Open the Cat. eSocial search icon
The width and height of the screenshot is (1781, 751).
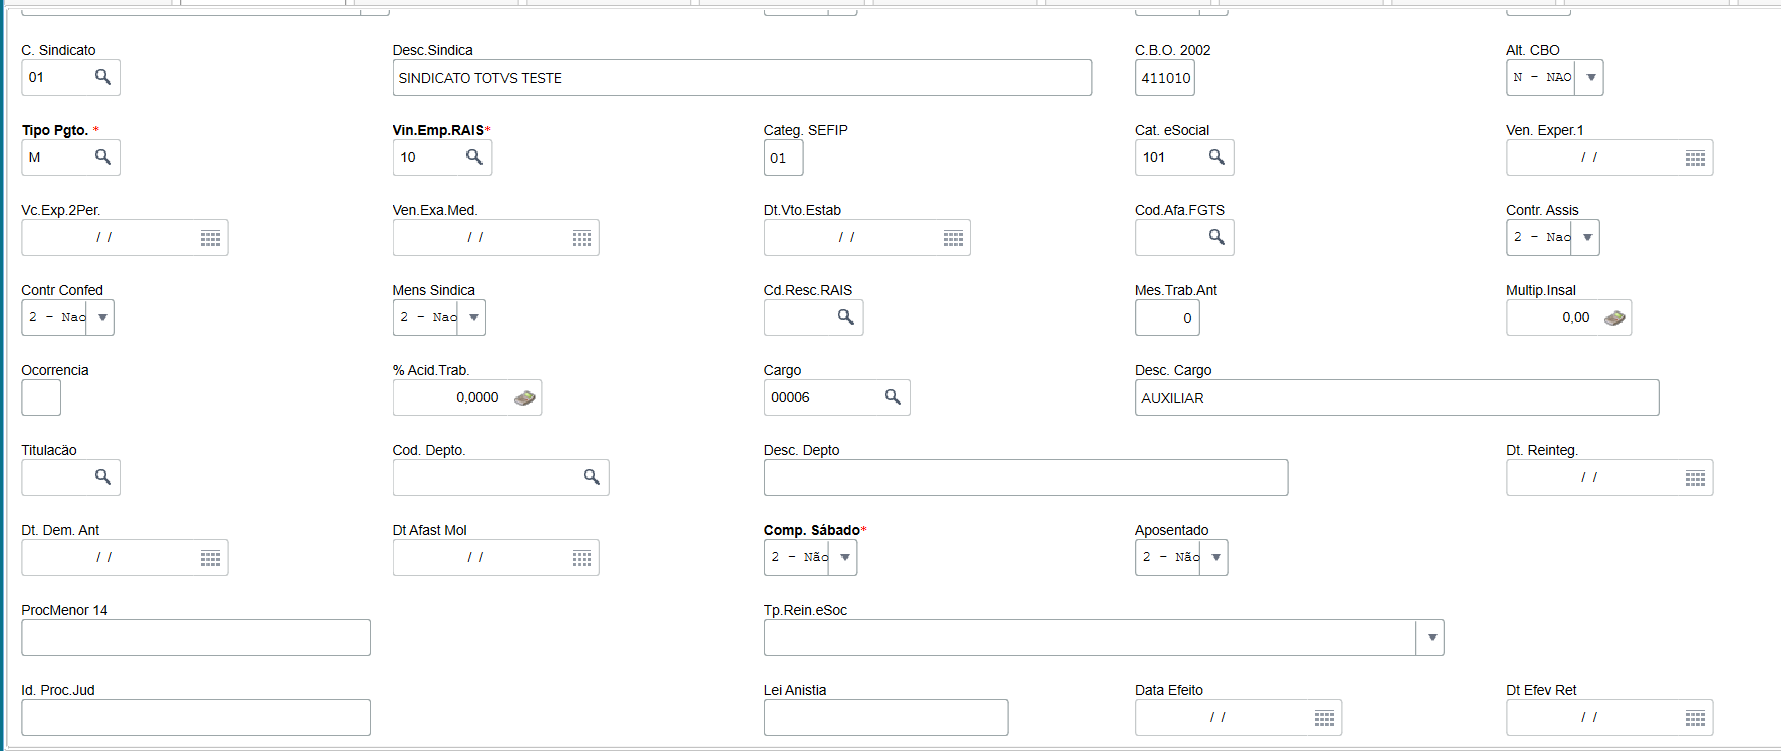(x=1216, y=157)
